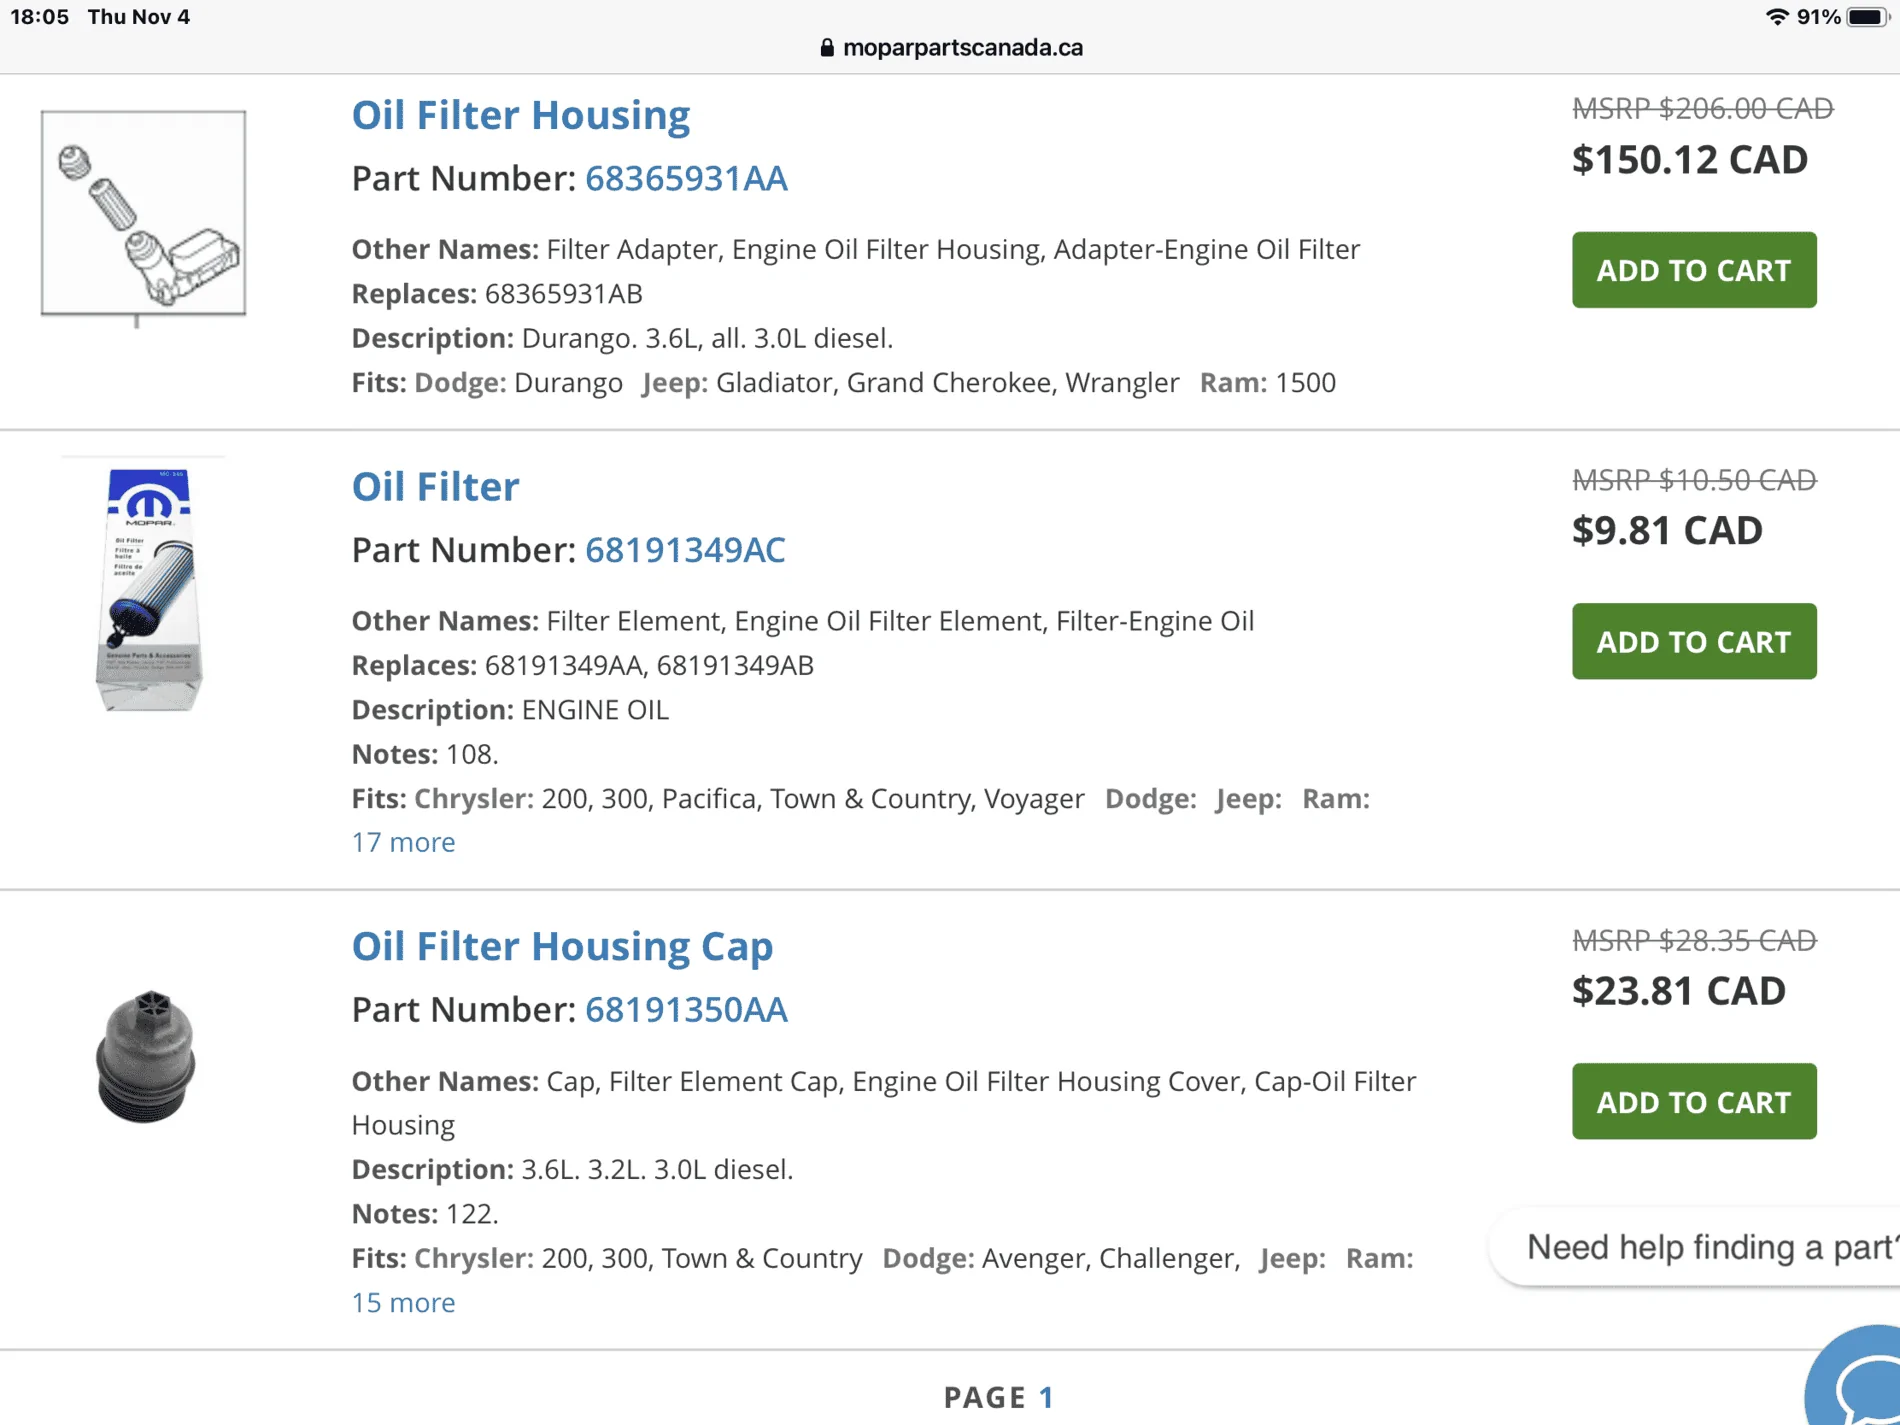This screenshot has height=1425, width=1900.
Task: Expand the "17 more" fits list
Action: [x=403, y=842]
